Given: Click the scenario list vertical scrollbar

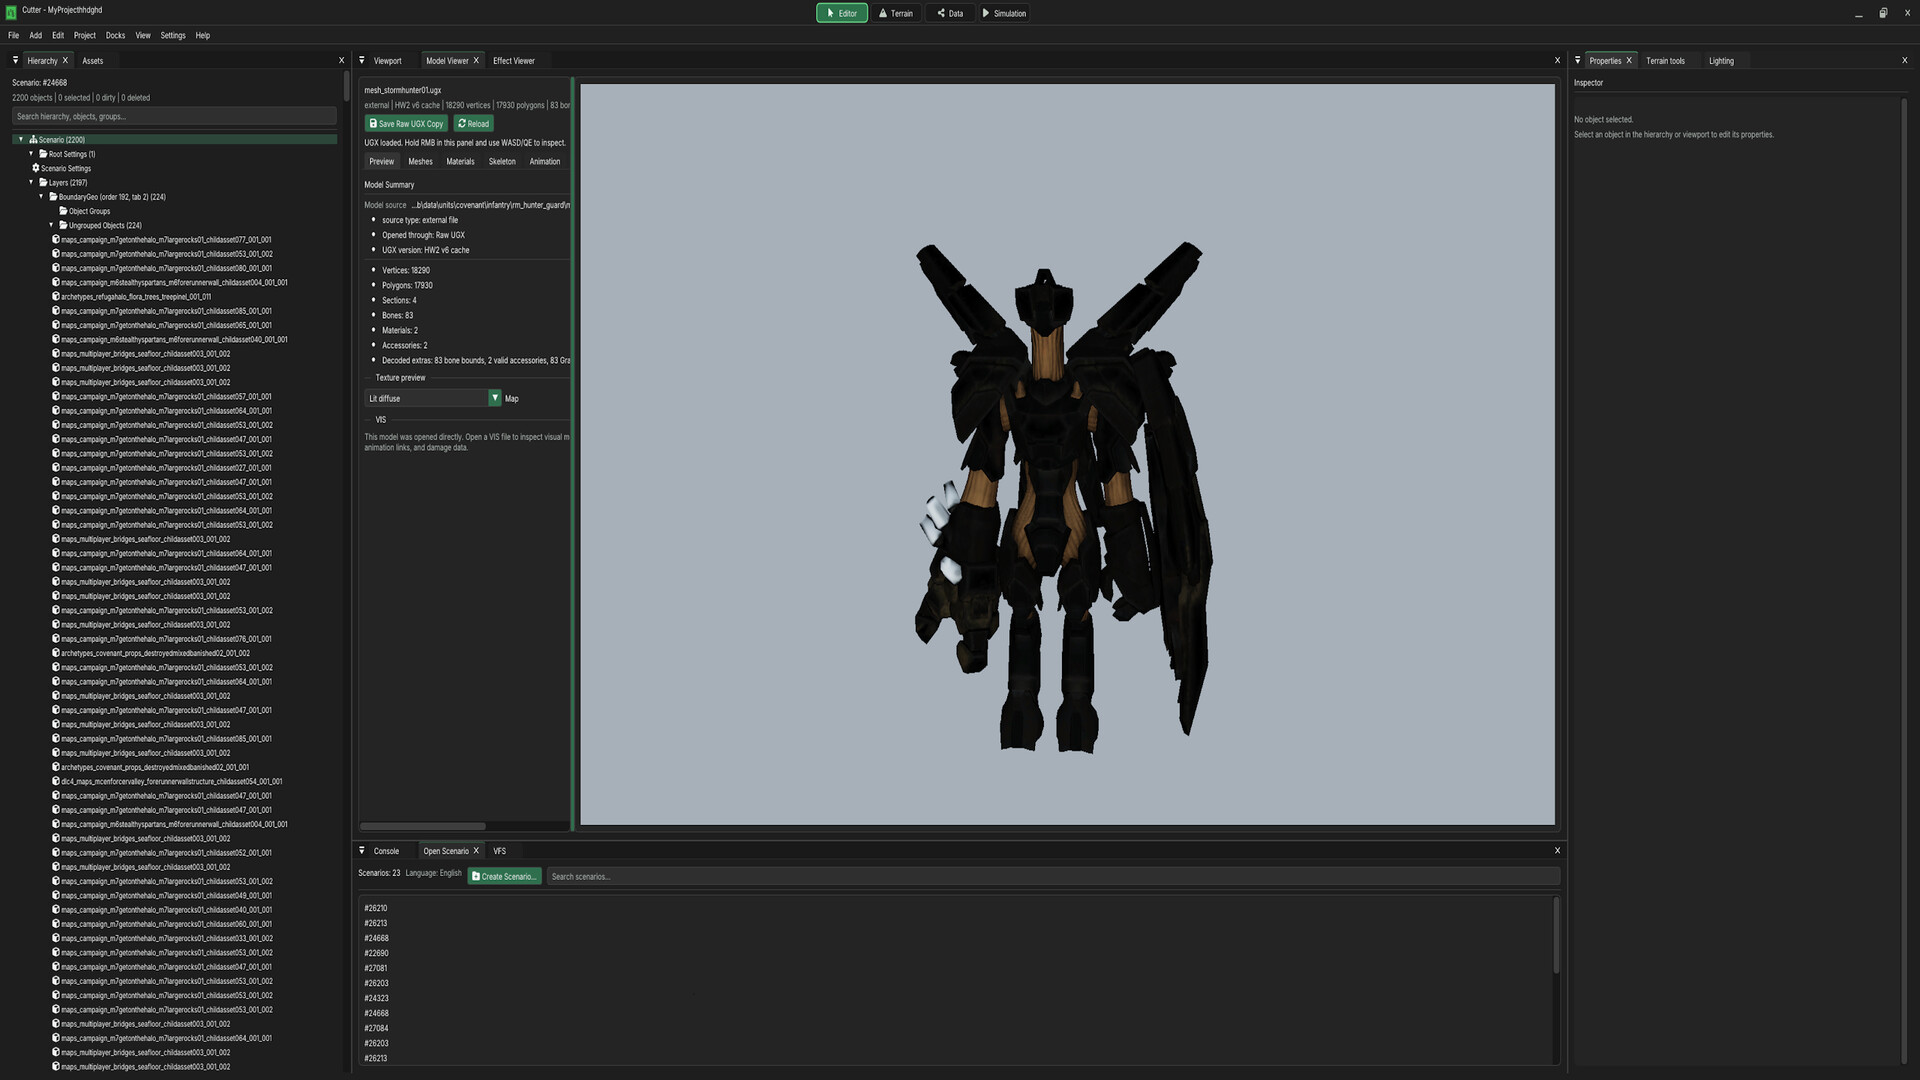Looking at the screenshot, I should pos(1556,936).
